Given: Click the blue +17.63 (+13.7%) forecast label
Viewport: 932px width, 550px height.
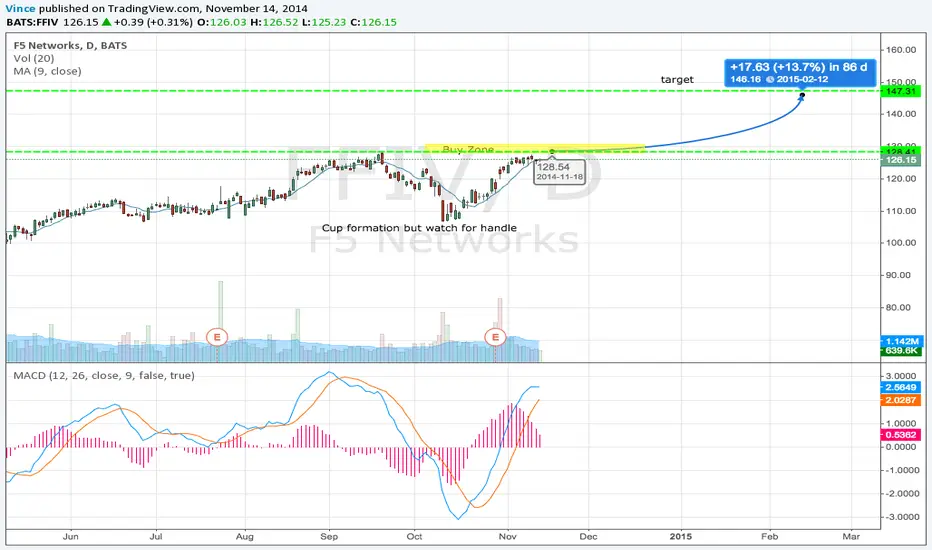Looking at the screenshot, I should [799, 73].
